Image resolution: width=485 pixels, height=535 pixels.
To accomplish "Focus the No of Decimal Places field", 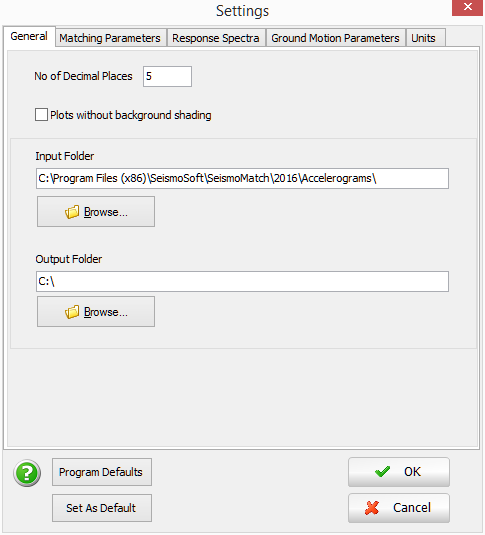I will (x=167, y=76).
